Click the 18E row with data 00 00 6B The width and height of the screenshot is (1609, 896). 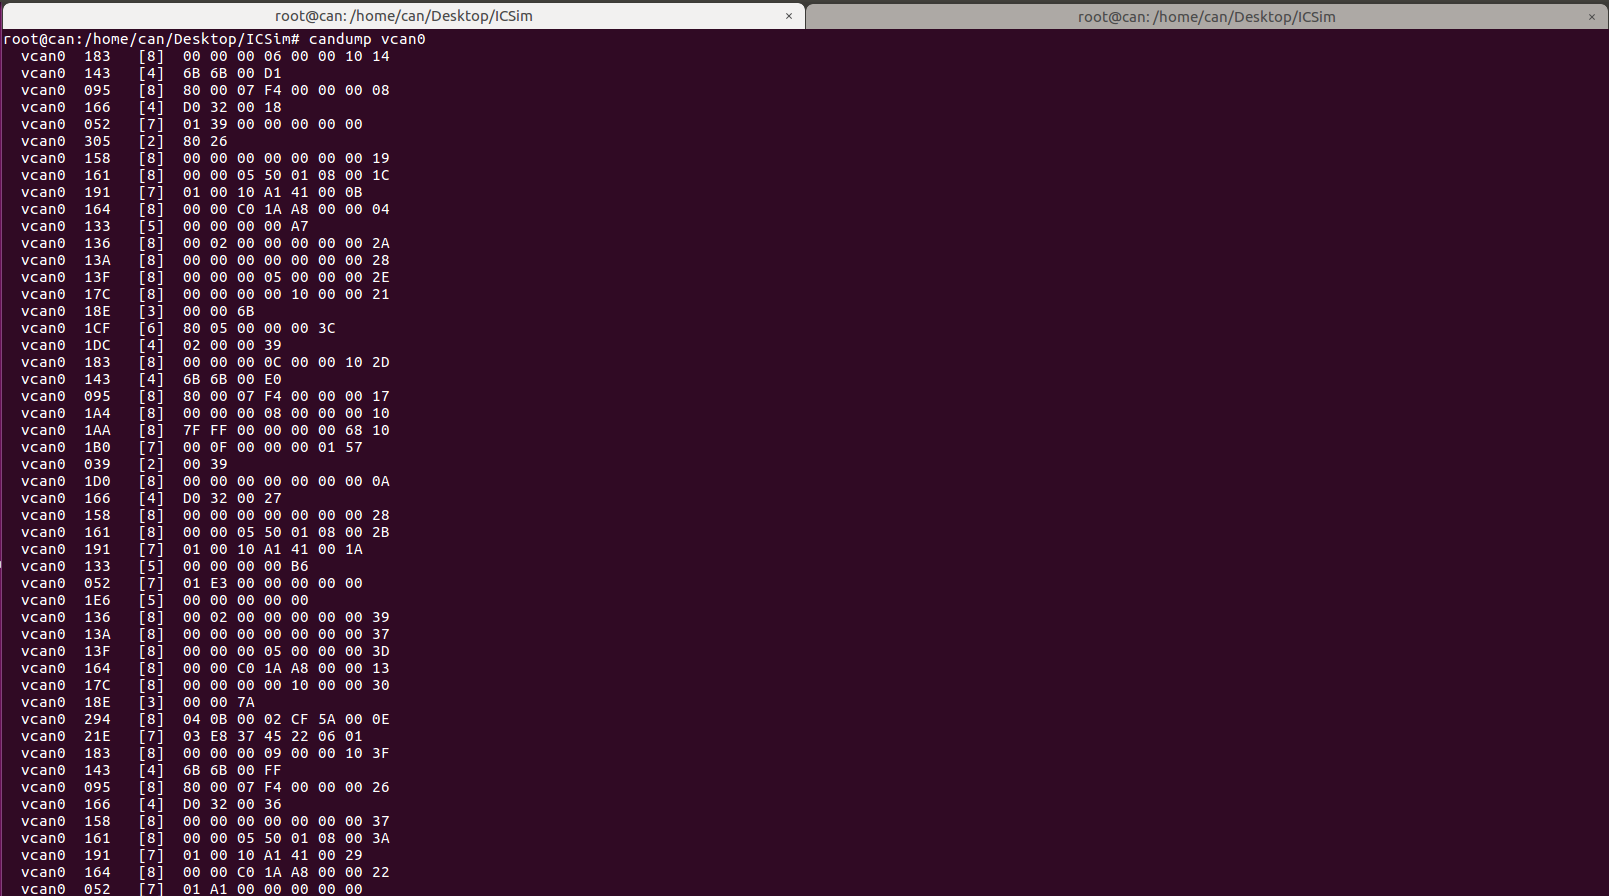pyautogui.click(x=138, y=311)
